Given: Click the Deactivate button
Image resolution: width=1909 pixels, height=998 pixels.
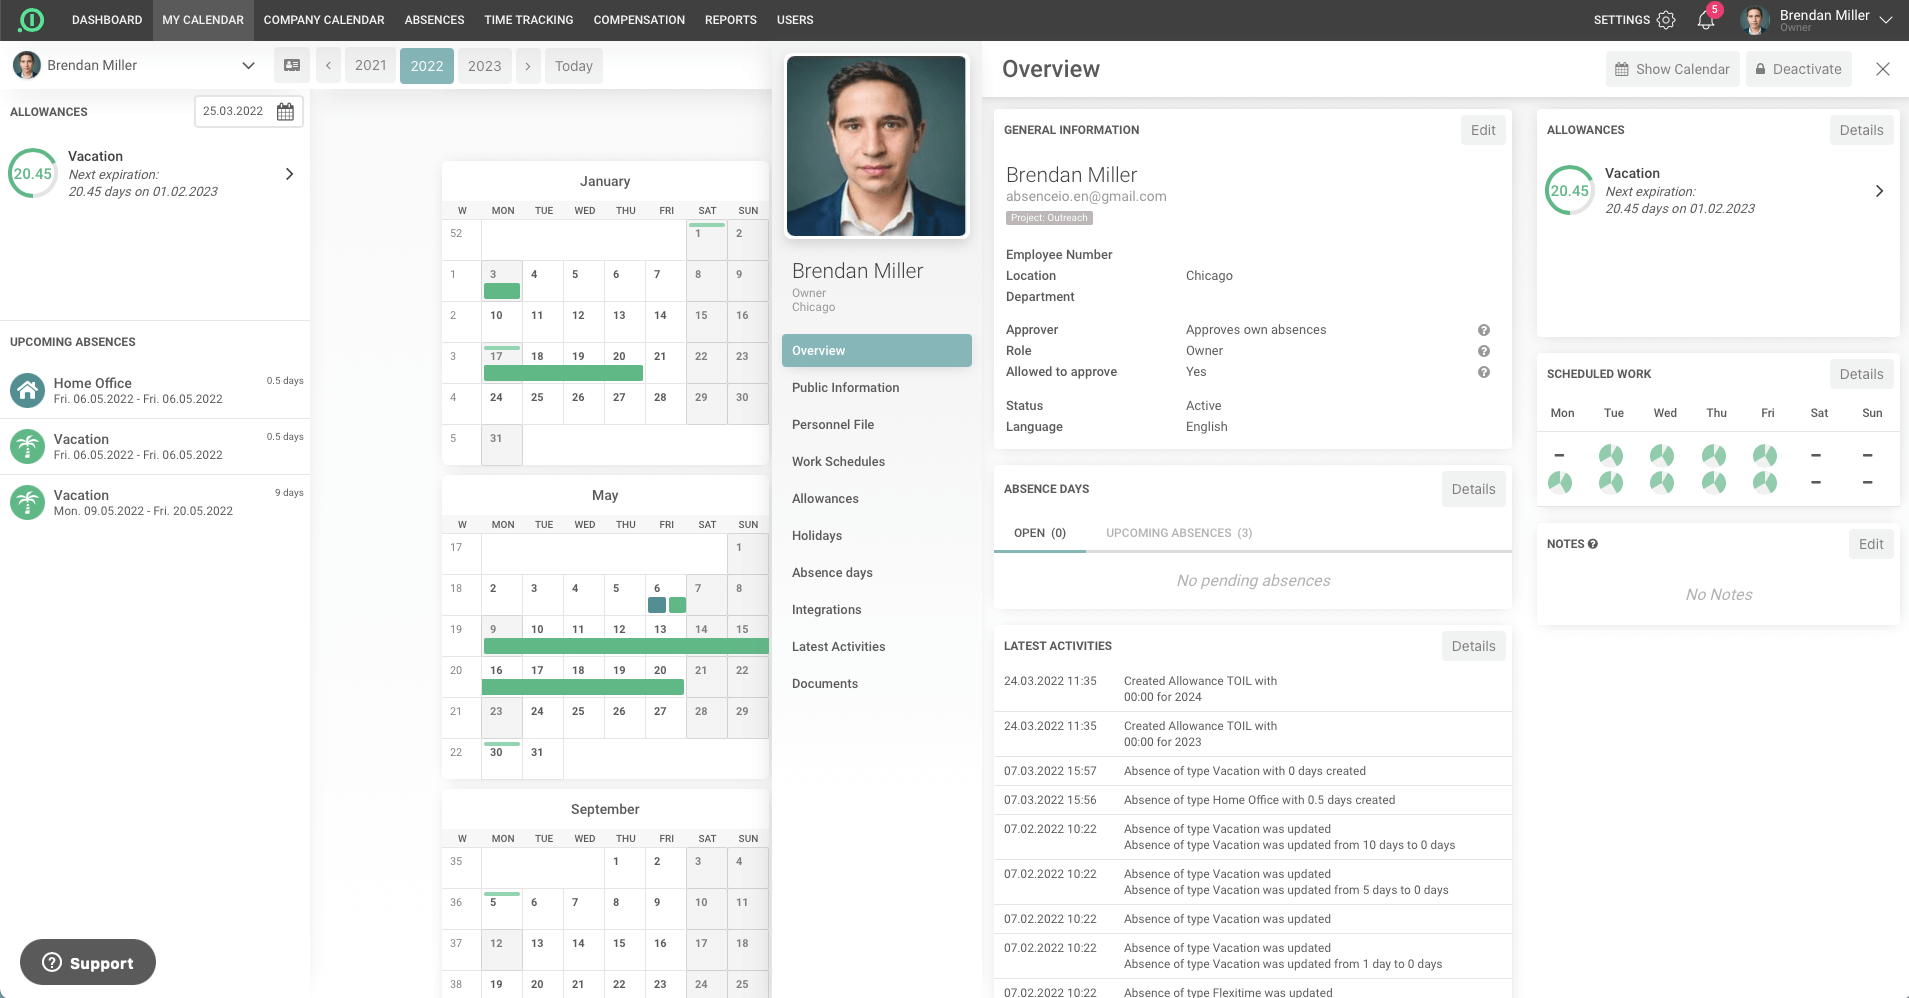Looking at the screenshot, I should 1797,69.
